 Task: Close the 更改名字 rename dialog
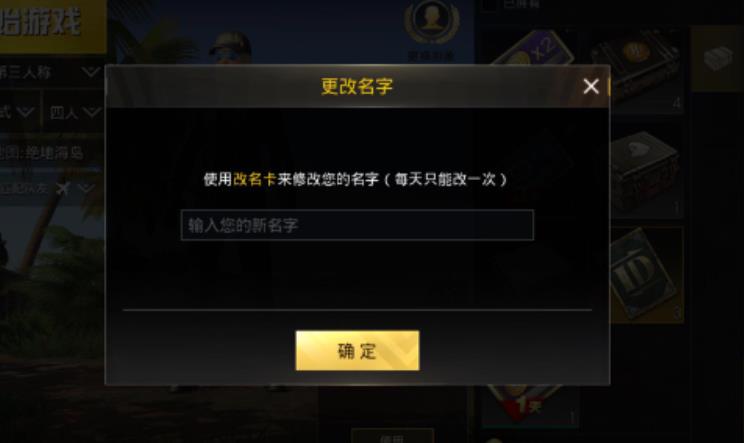[591, 86]
